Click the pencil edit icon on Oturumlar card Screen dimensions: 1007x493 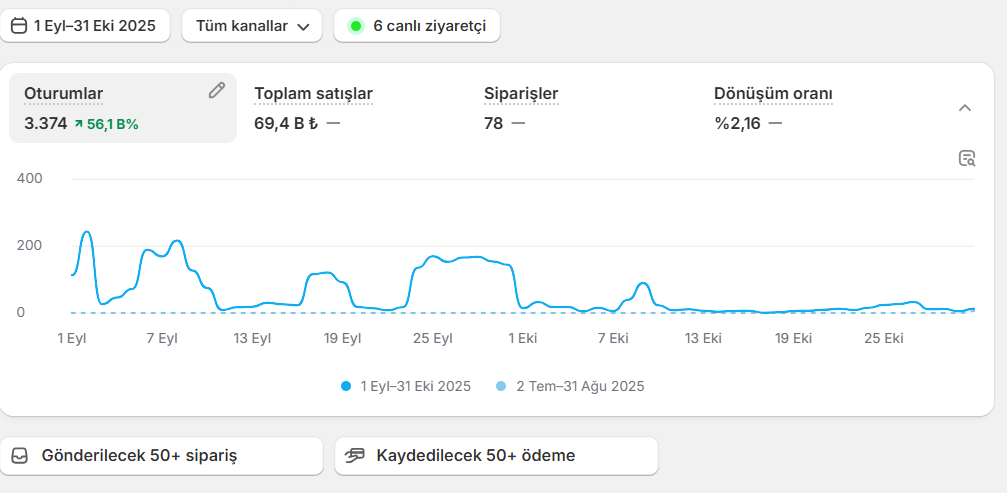coord(217,91)
